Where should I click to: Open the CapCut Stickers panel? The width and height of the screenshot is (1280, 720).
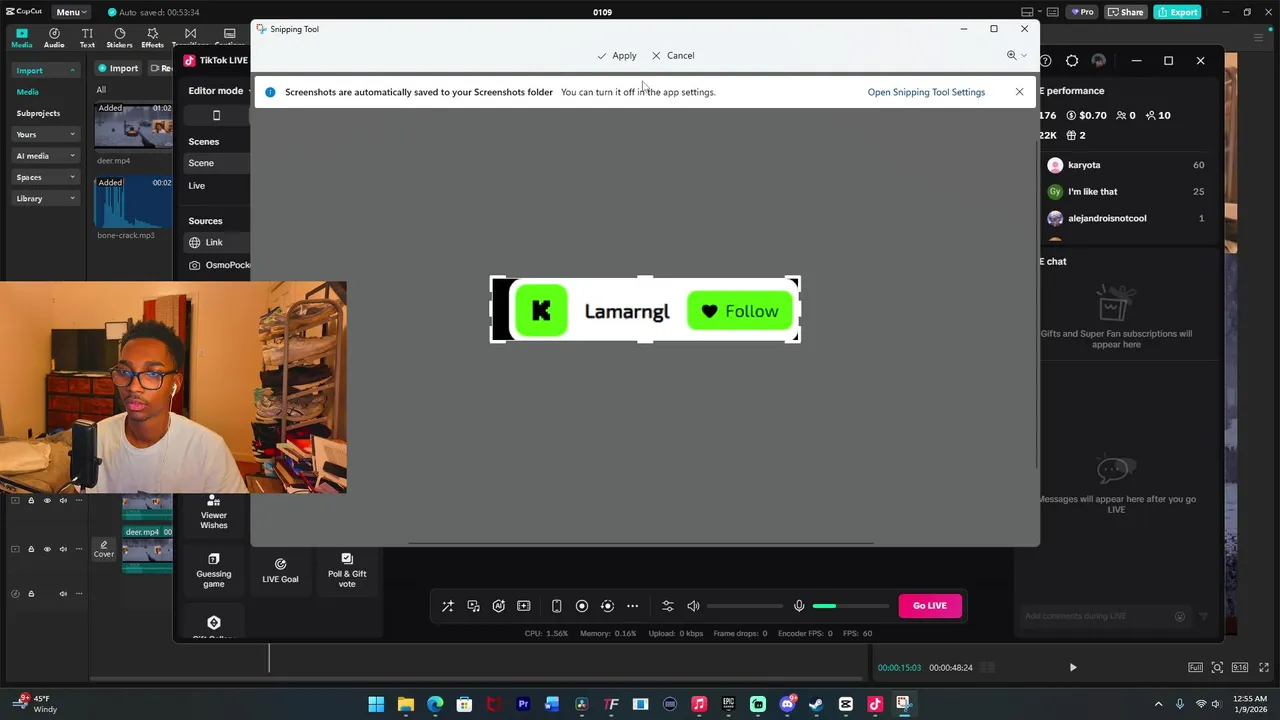pos(119,38)
